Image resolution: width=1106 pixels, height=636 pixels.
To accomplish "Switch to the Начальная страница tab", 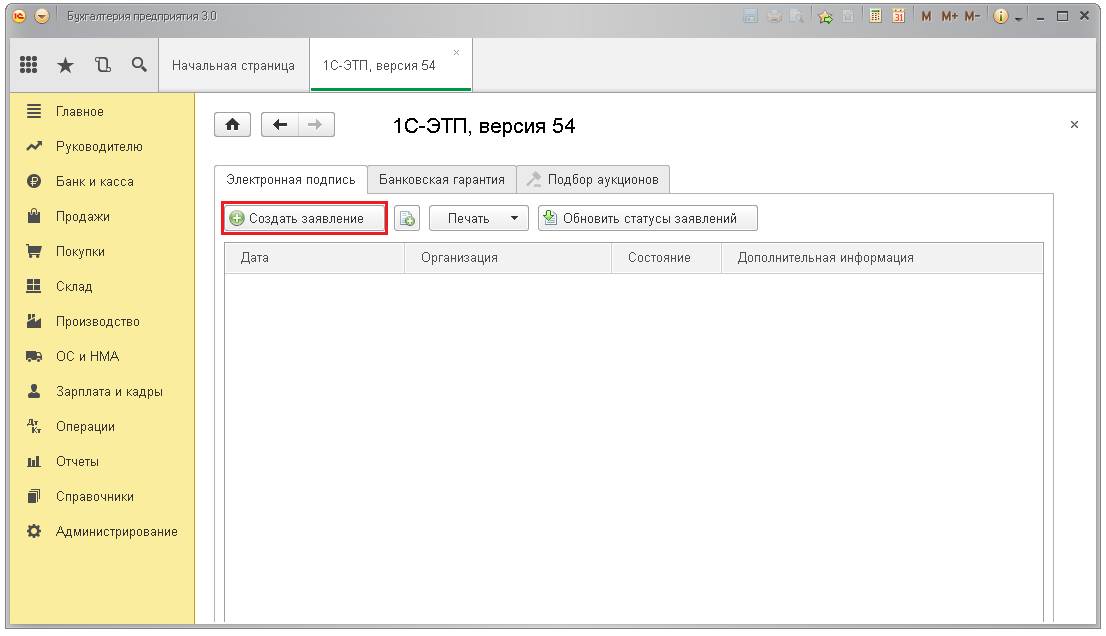I will click(x=233, y=66).
